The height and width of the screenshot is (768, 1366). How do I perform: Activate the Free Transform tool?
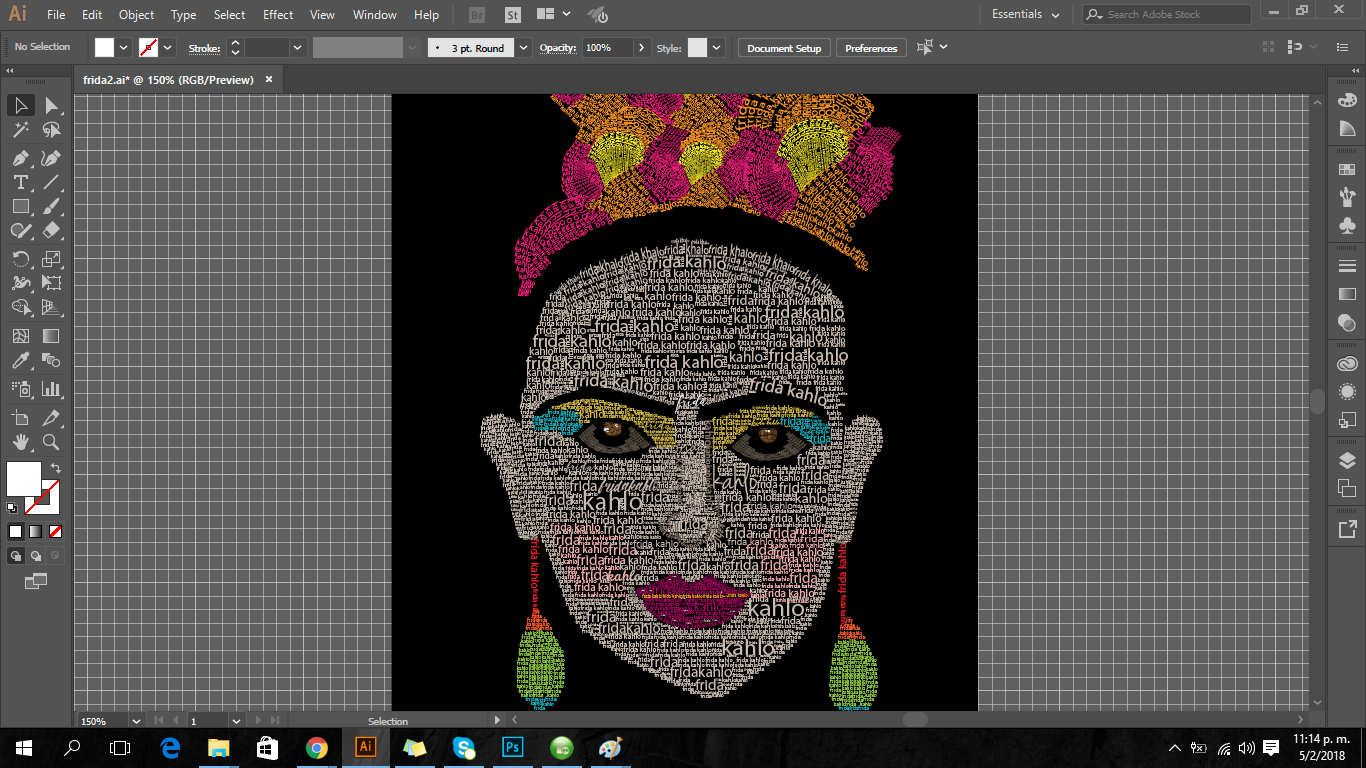pyautogui.click(x=51, y=283)
